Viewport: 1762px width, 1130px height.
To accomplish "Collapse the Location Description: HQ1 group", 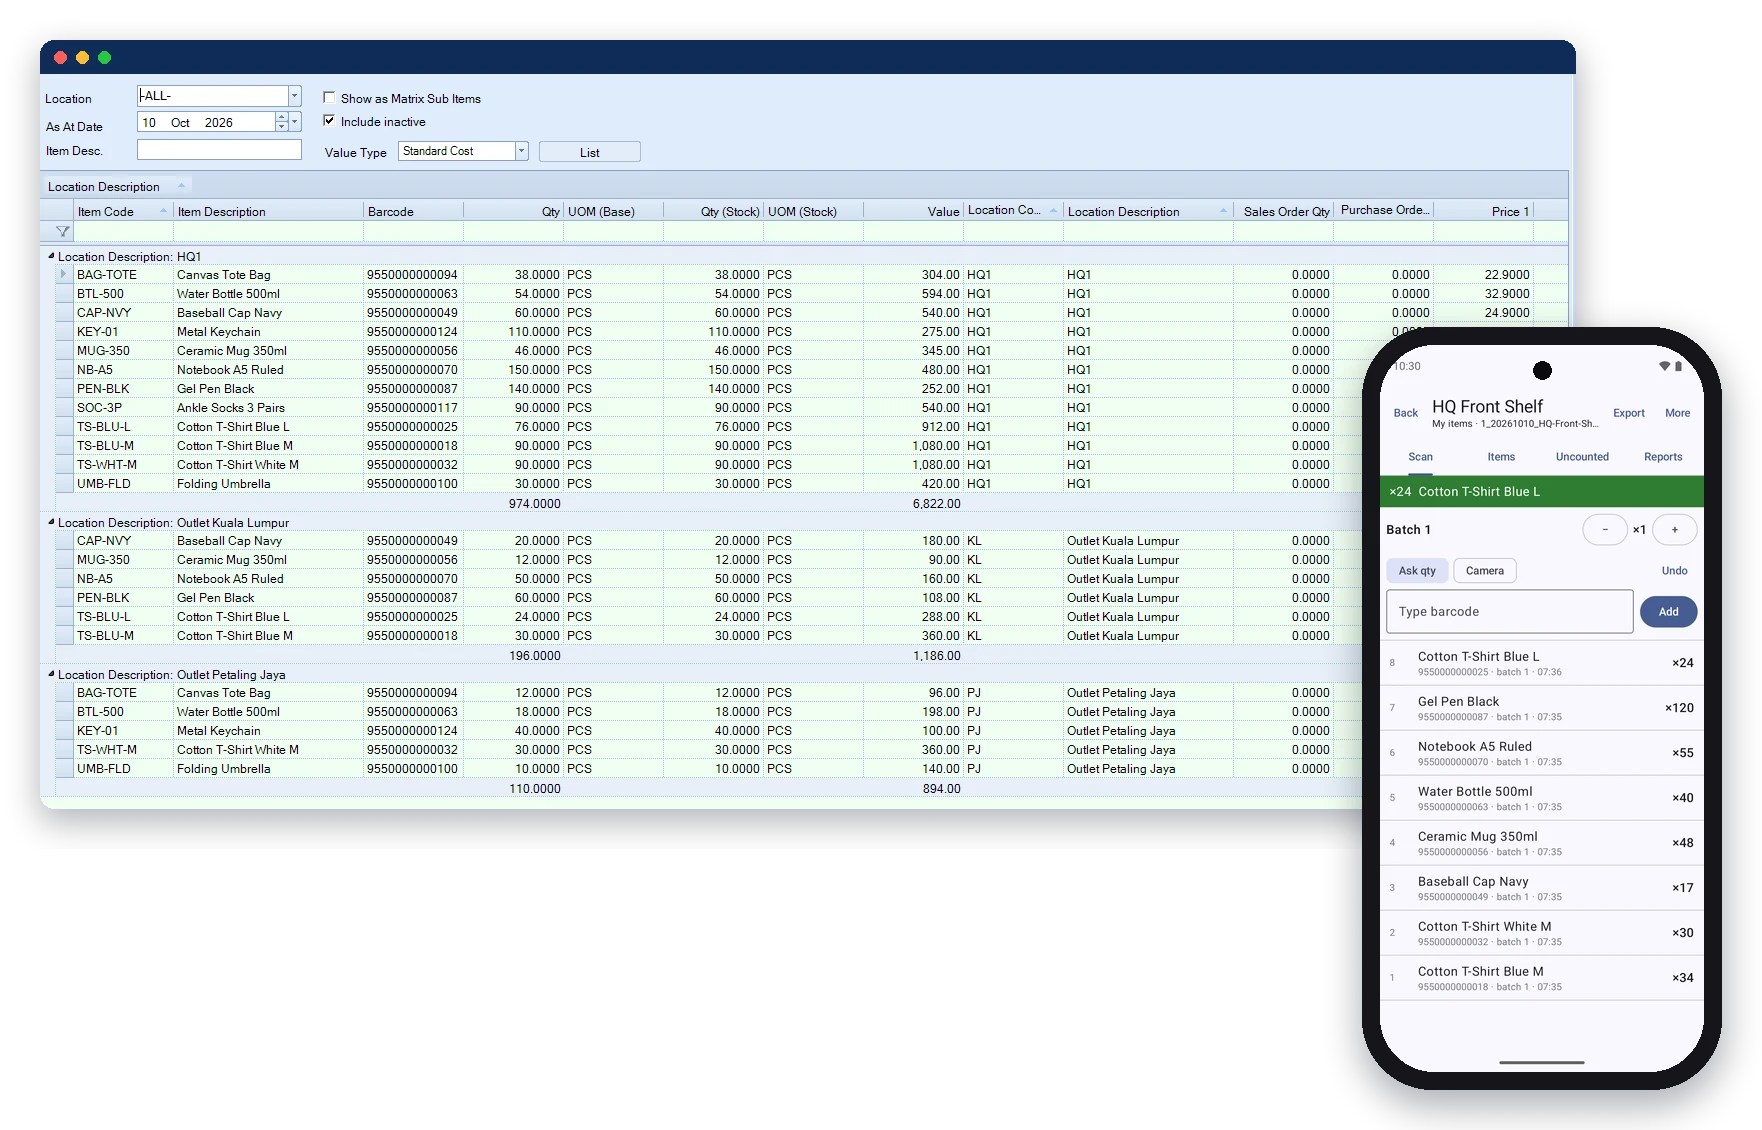I will click(x=51, y=256).
